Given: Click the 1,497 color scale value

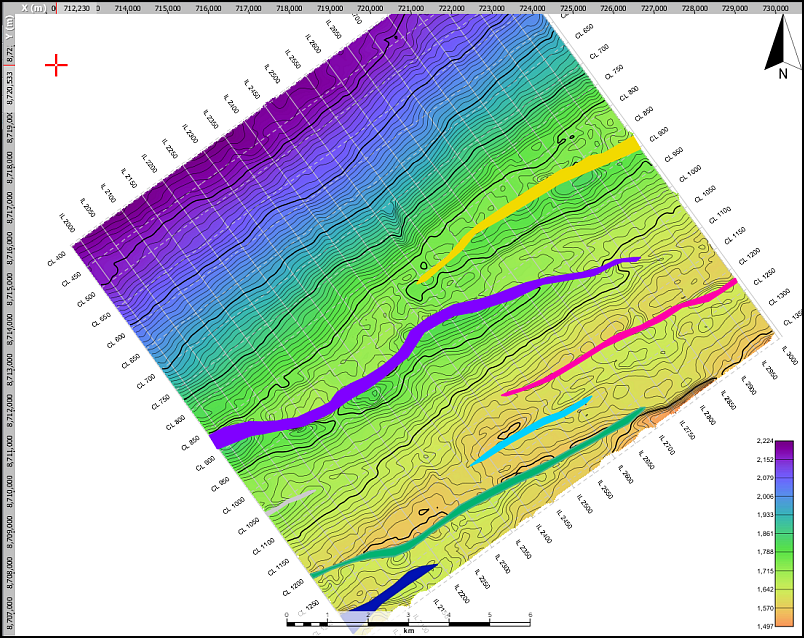Looking at the screenshot, I should click(x=765, y=626).
